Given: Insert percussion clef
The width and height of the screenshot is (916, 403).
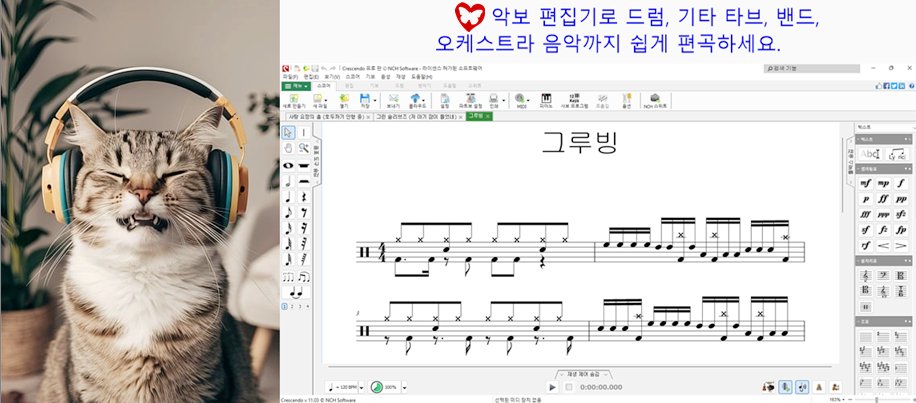Looking at the screenshot, I should 866,307.
